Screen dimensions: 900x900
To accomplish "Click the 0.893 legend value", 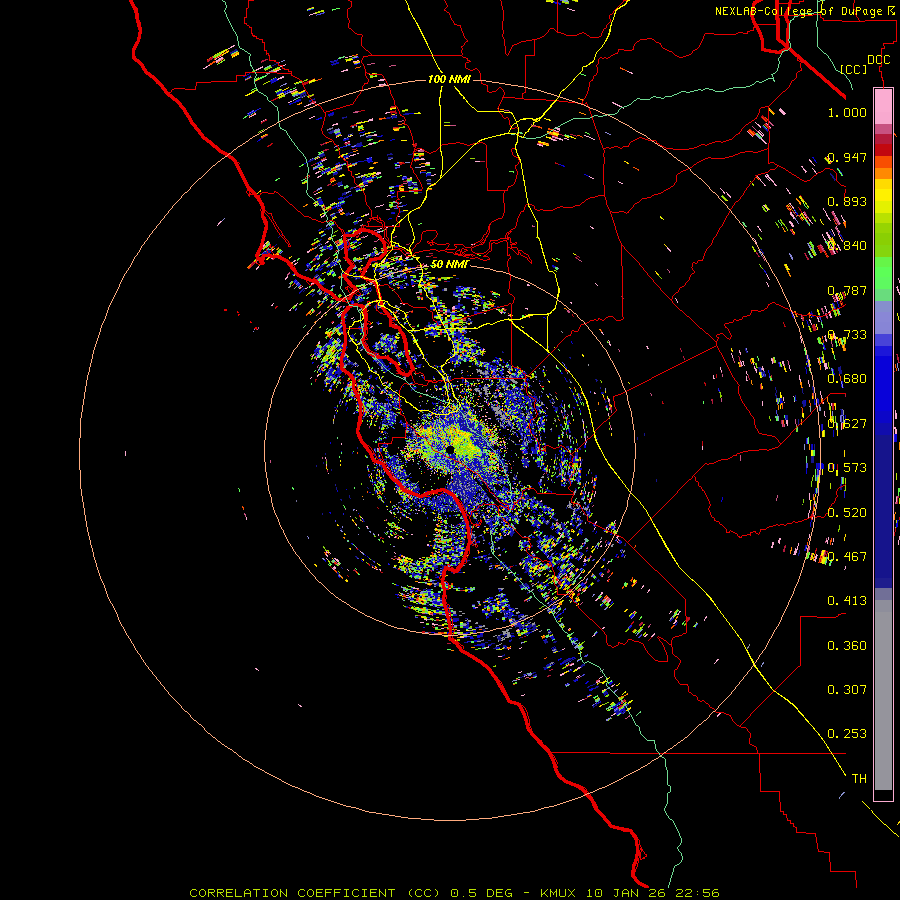I will tap(847, 201).
